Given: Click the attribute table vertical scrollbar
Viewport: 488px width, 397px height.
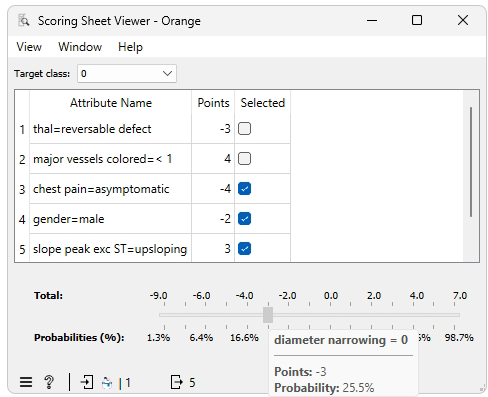Looking at the screenshot, I should (x=471, y=162).
